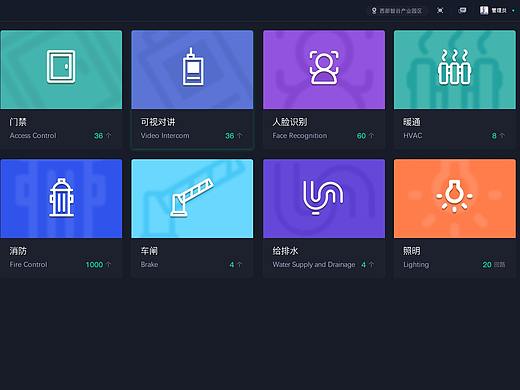The image size is (520, 390).
Task: Click the Chinese title 暖通
Action: tap(412, 122)
